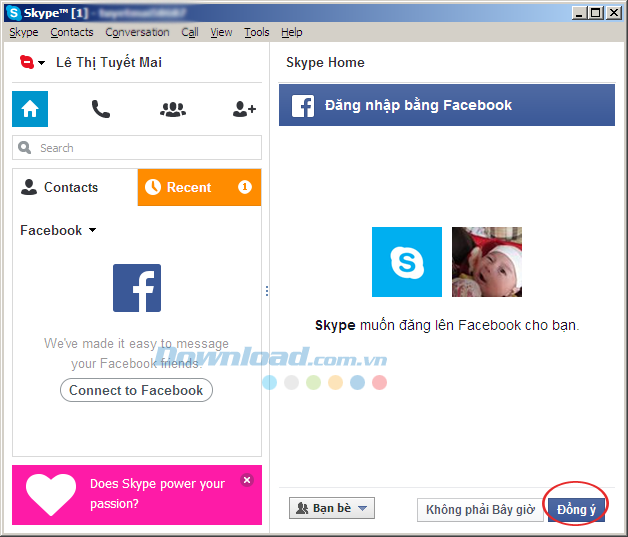Expand the Facebook contact list filter
The height and width of the screenshot is (537, 628).
coord(58,230)
